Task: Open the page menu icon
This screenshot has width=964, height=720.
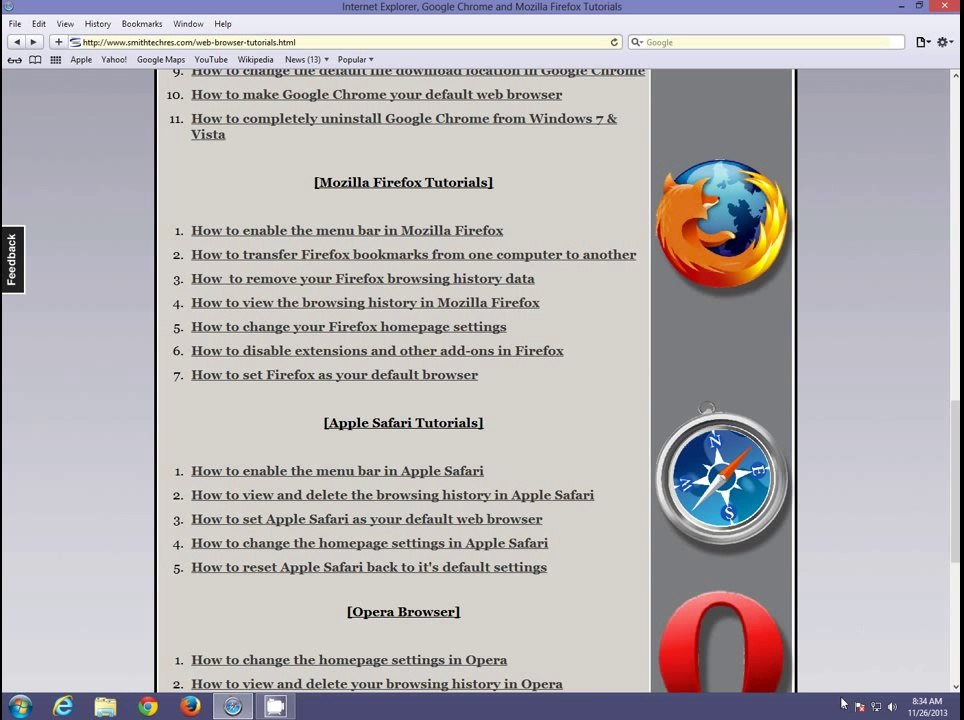Action: point(923,42)
